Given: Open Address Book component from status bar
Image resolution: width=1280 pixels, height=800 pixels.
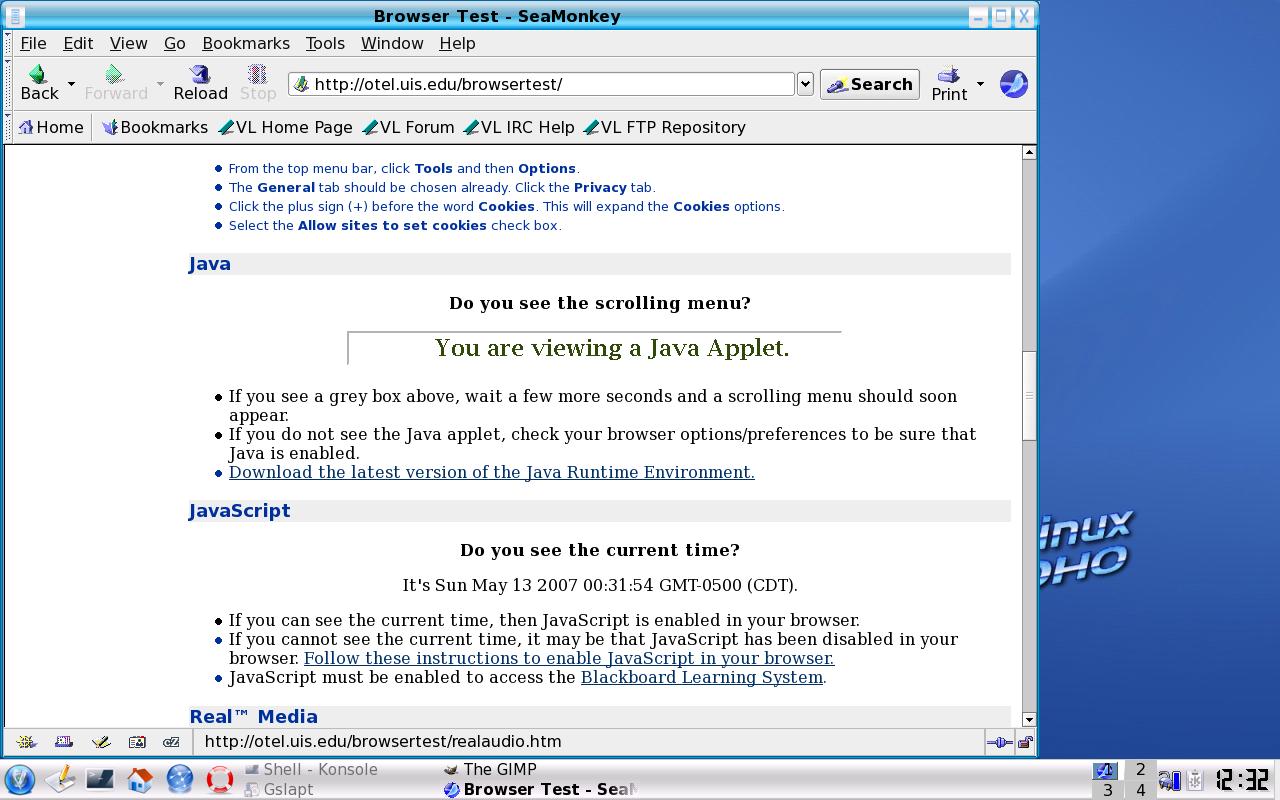Looking at the screenshot, I should coord(137,742).
